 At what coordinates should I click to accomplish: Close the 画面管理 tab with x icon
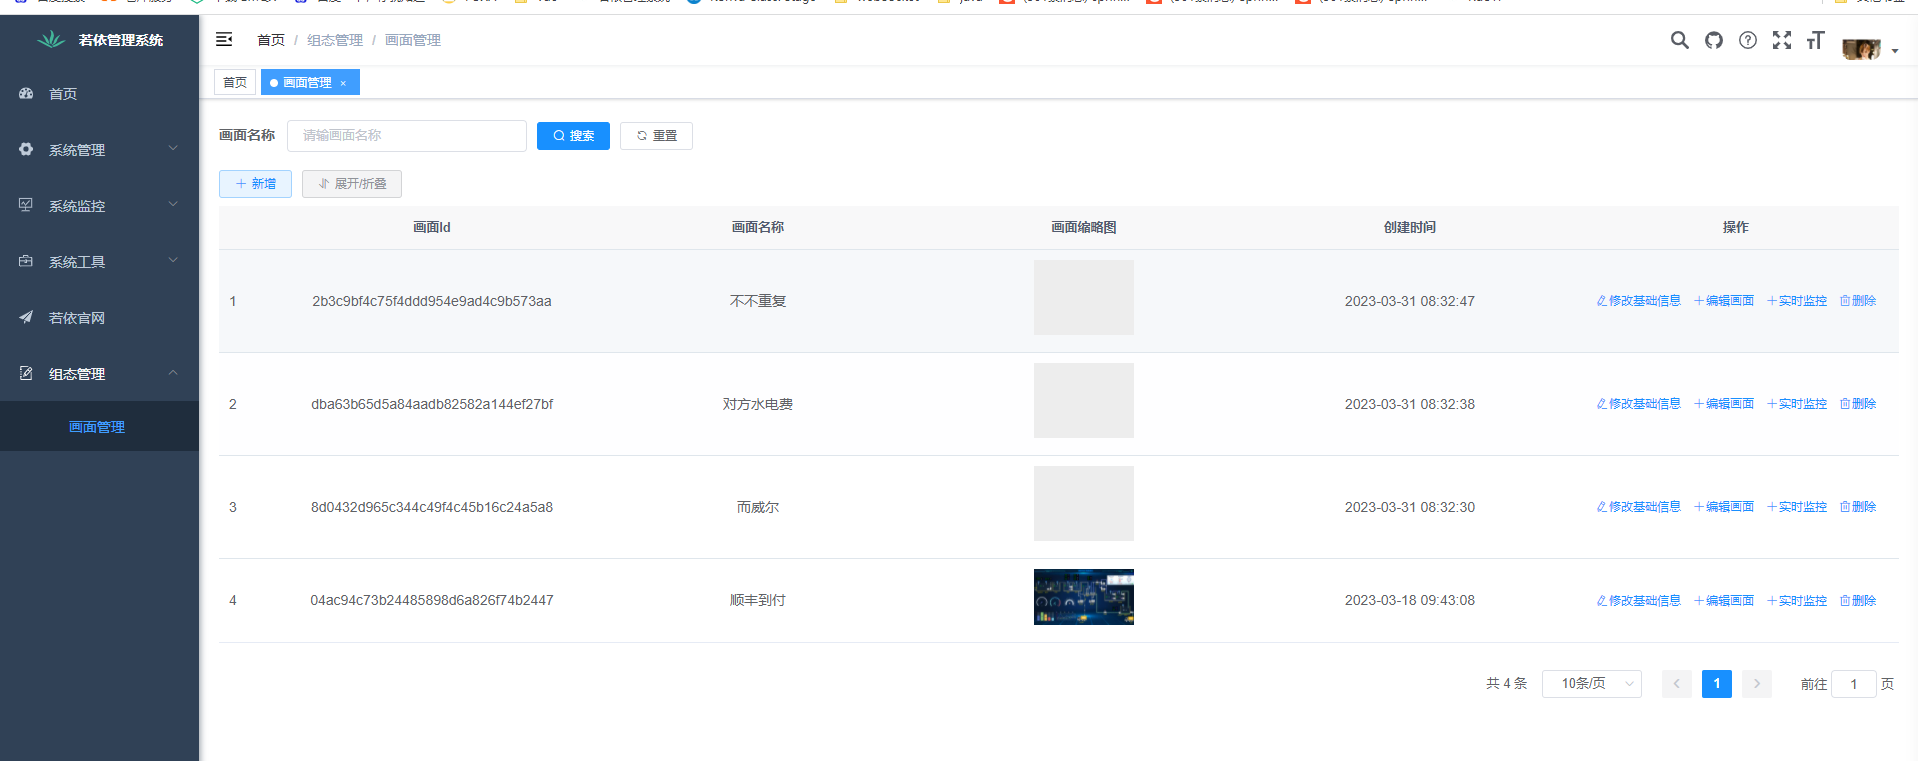[x=343, y=83]
